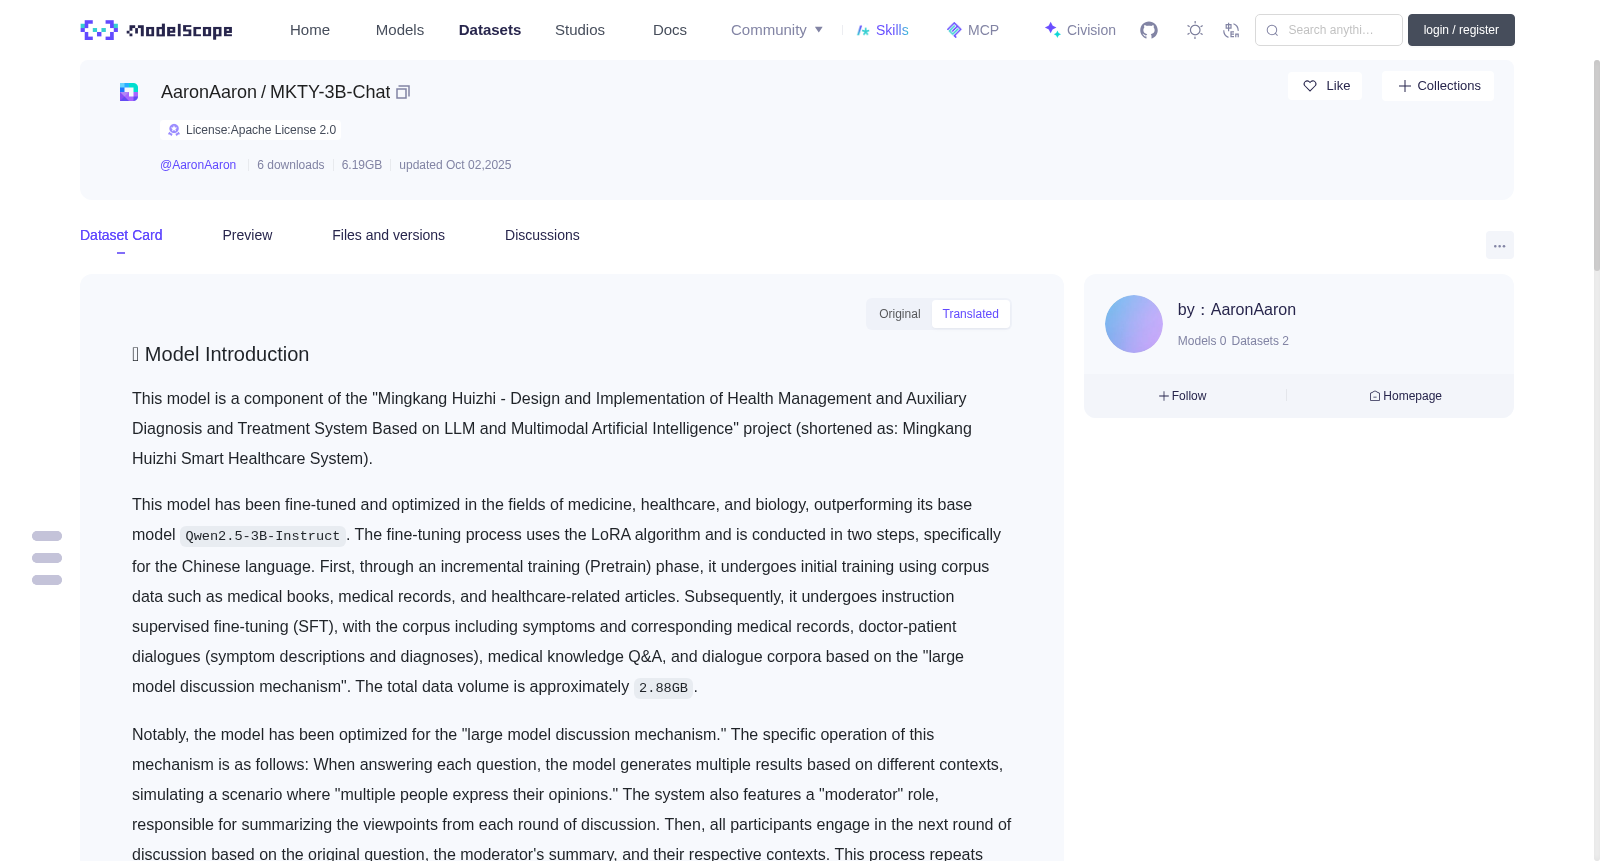
Task: Open the Skills page
Action: tap(882, 30)
